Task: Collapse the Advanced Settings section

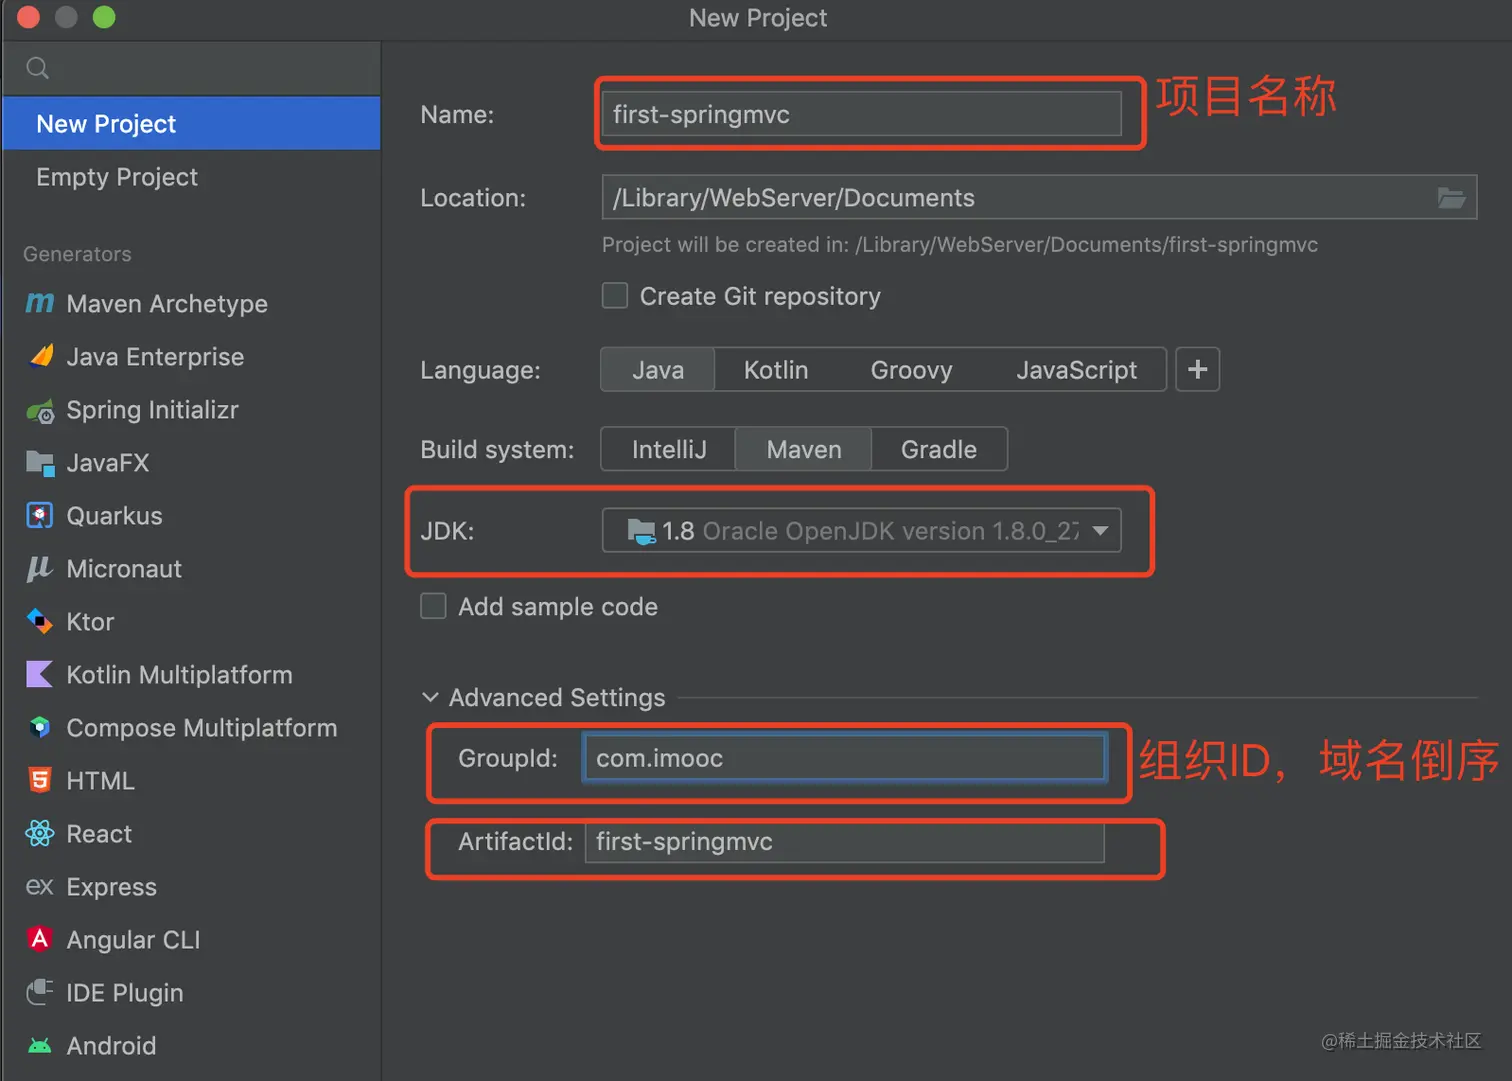Action: pos(431,697)
